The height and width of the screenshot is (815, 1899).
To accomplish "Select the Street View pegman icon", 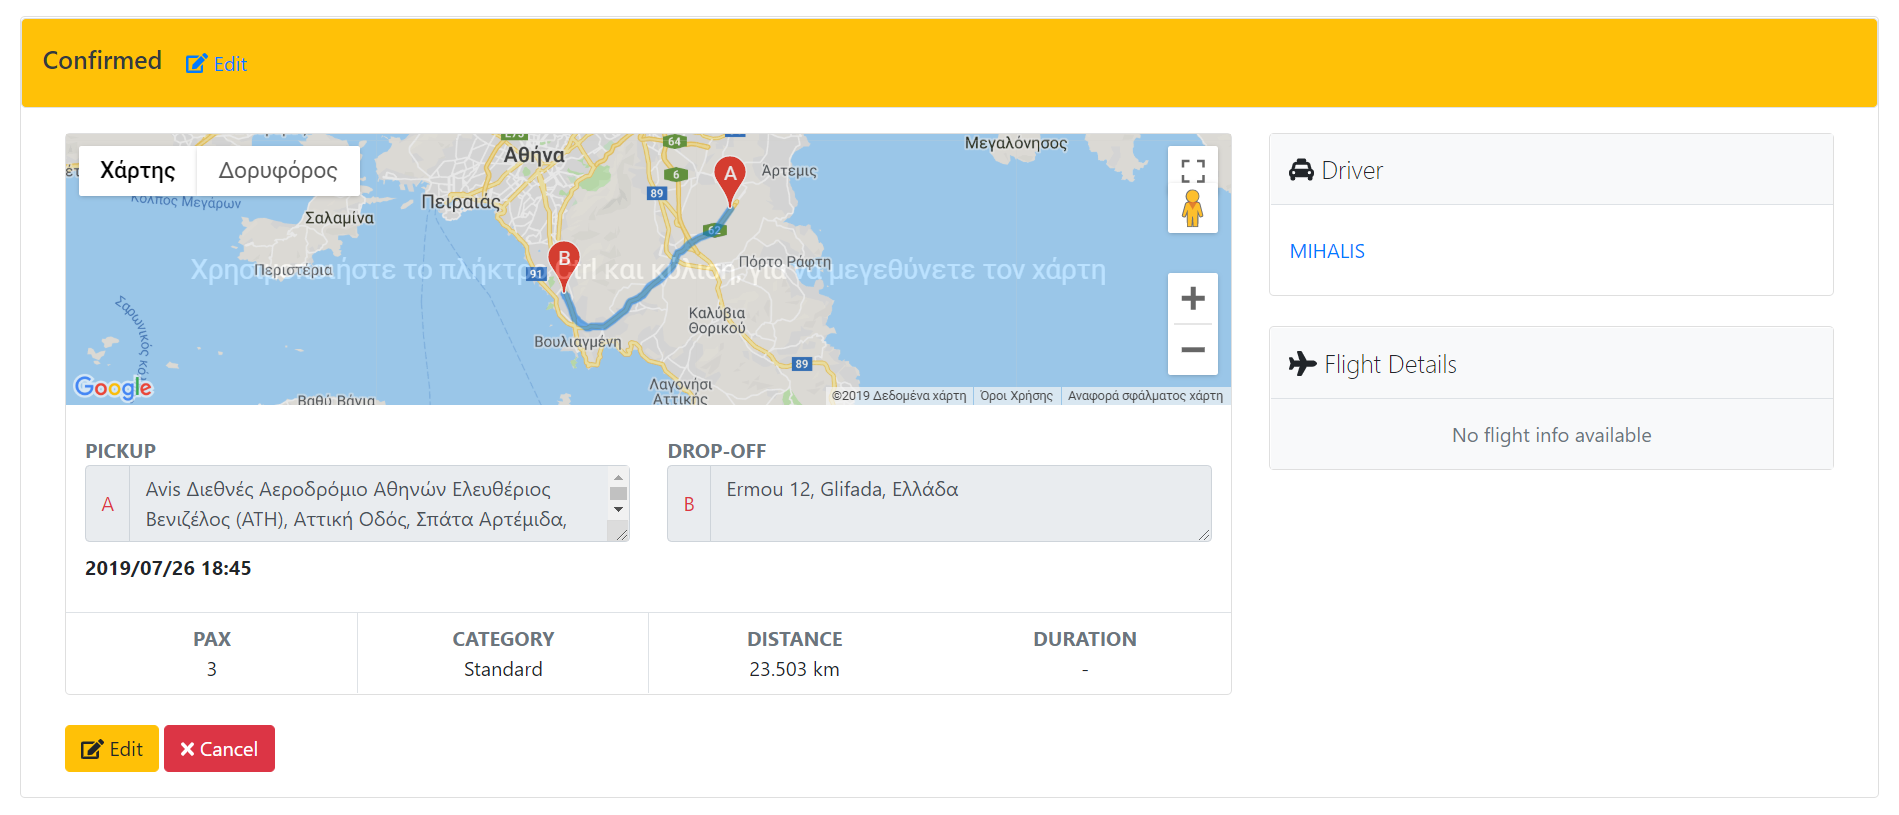I will pyautogui.click(x=1192, y=210).
